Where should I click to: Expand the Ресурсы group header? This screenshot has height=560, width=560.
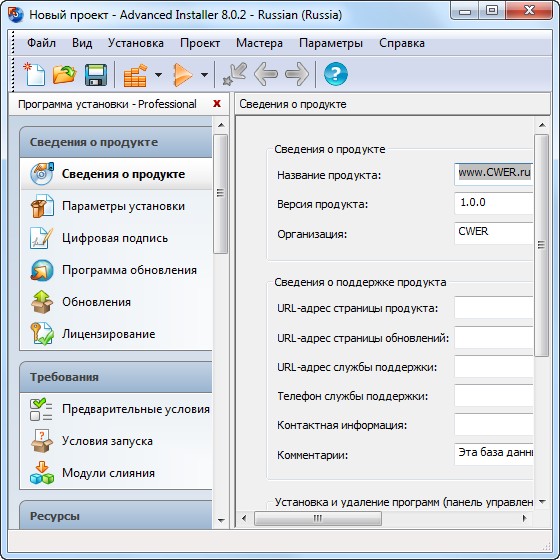click(116, 515)
